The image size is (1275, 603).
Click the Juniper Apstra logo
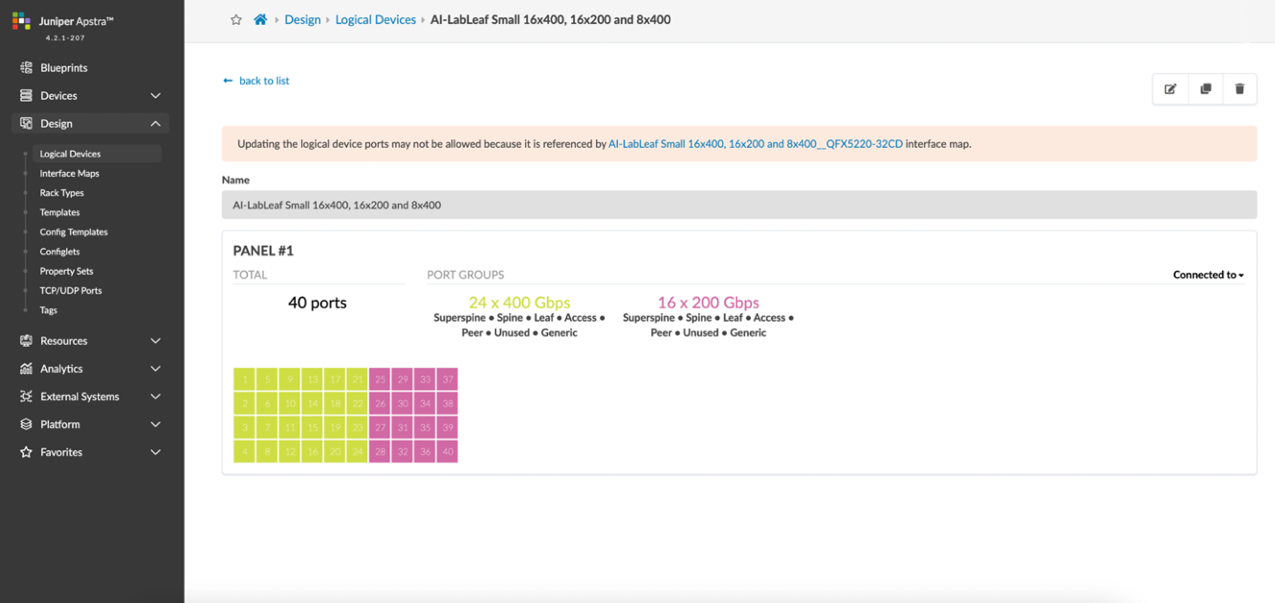click(x=22, y=21)
